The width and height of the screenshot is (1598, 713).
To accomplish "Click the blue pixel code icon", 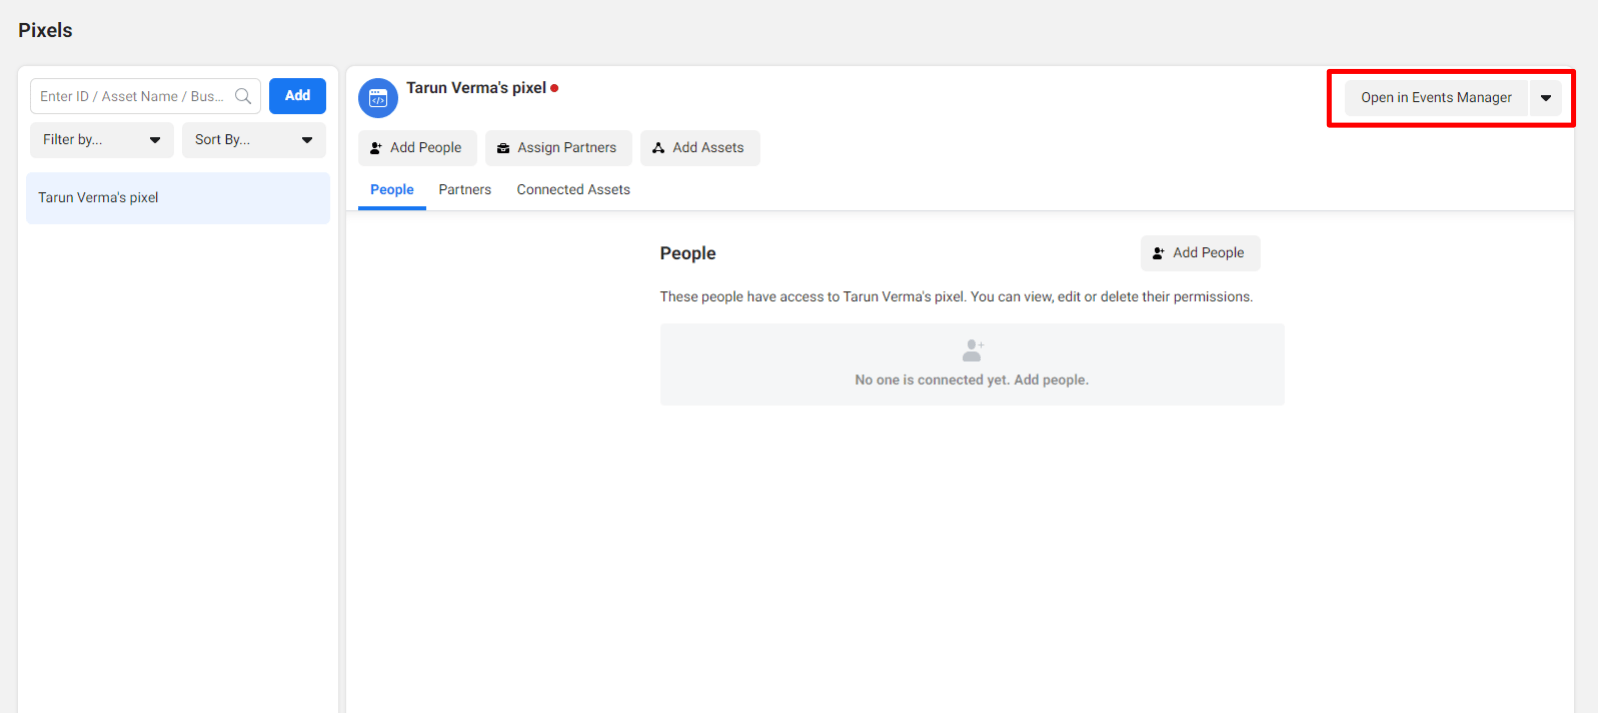I will 378,98.
